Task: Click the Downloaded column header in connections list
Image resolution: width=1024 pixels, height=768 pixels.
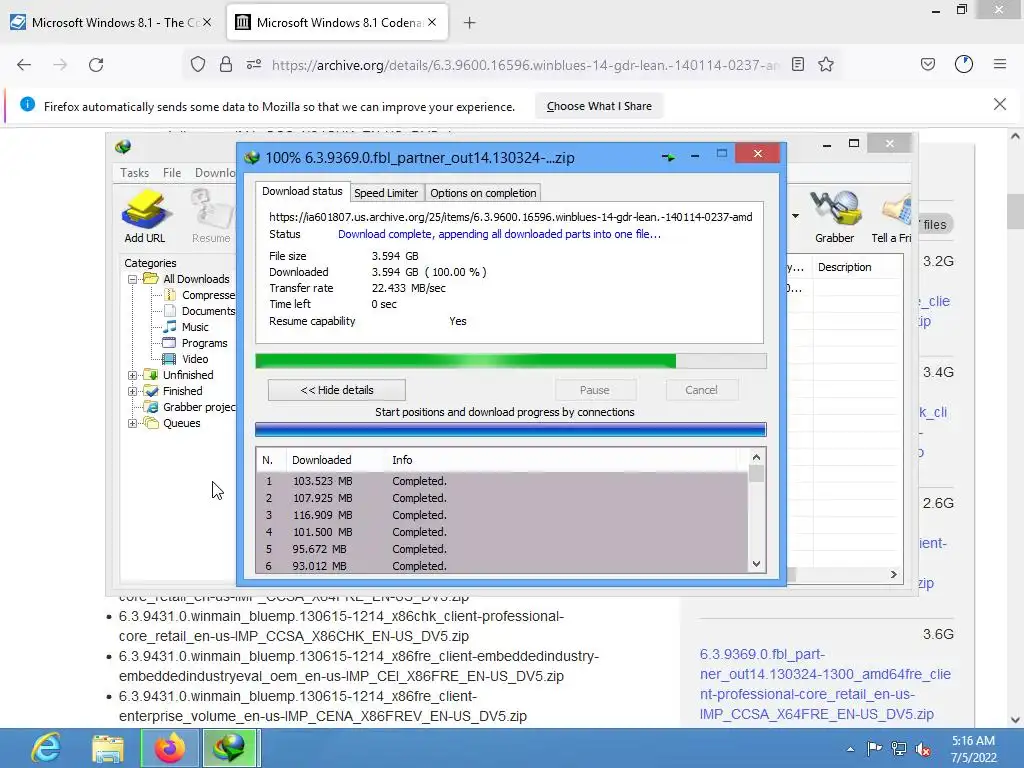Action: coord(336,460)
